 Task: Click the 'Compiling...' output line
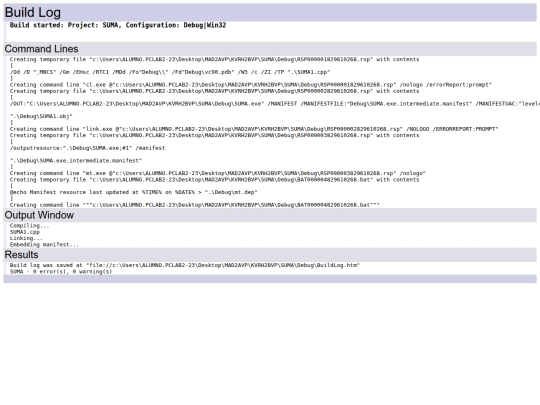click(x=30, y=226)
